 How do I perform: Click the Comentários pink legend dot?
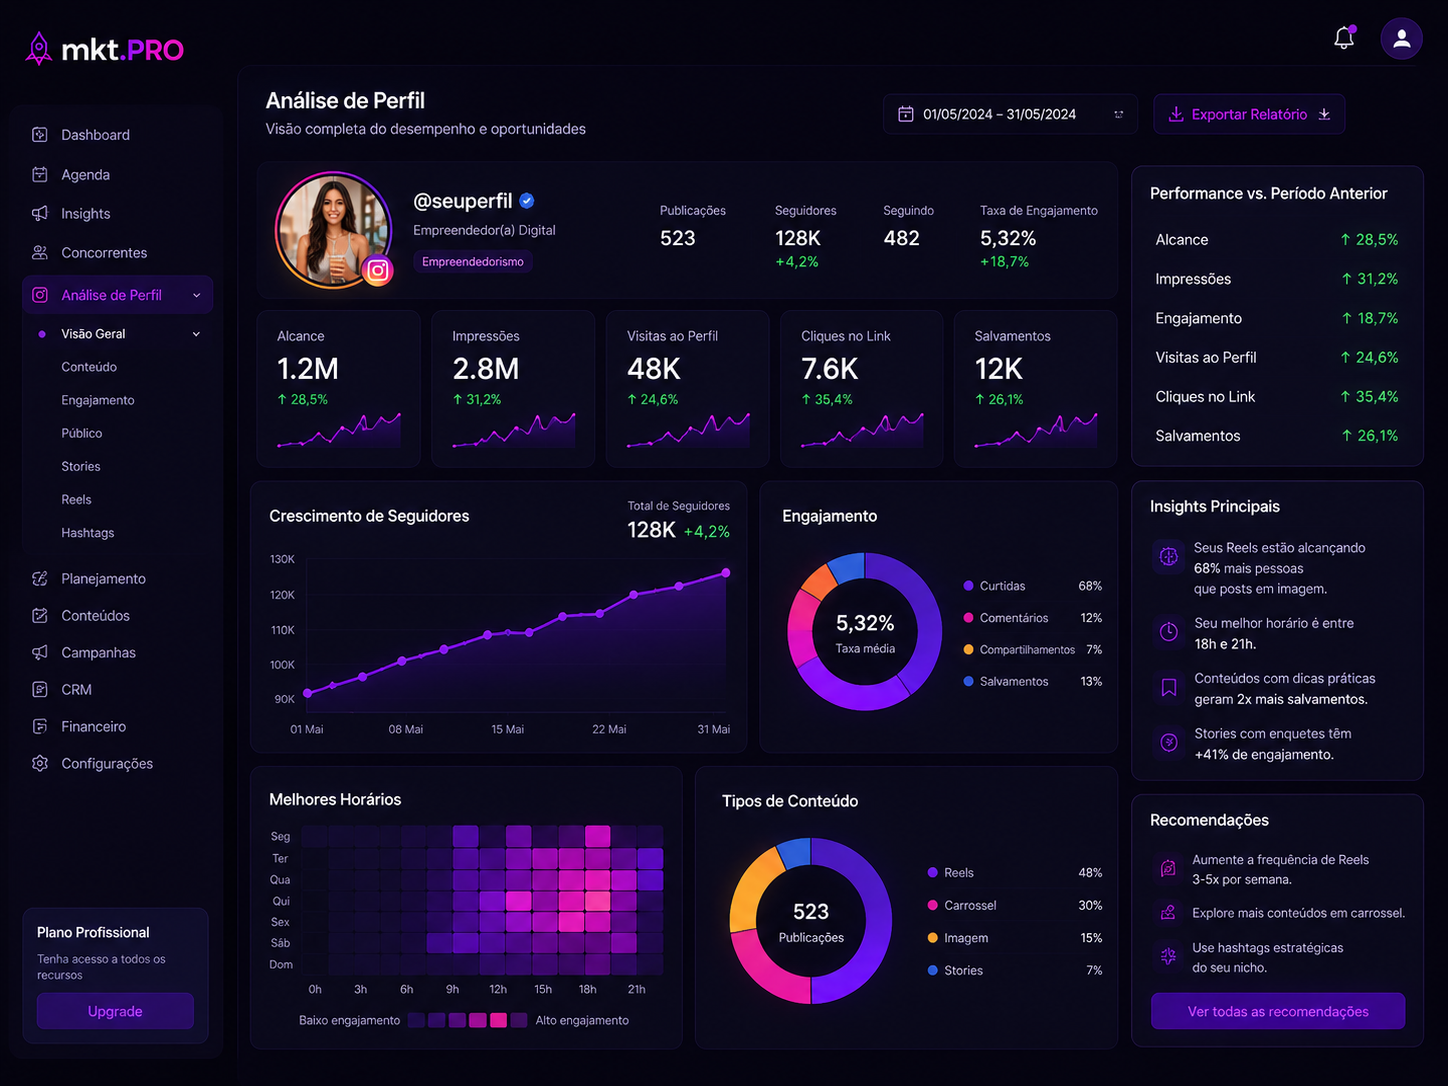(968, 618)
